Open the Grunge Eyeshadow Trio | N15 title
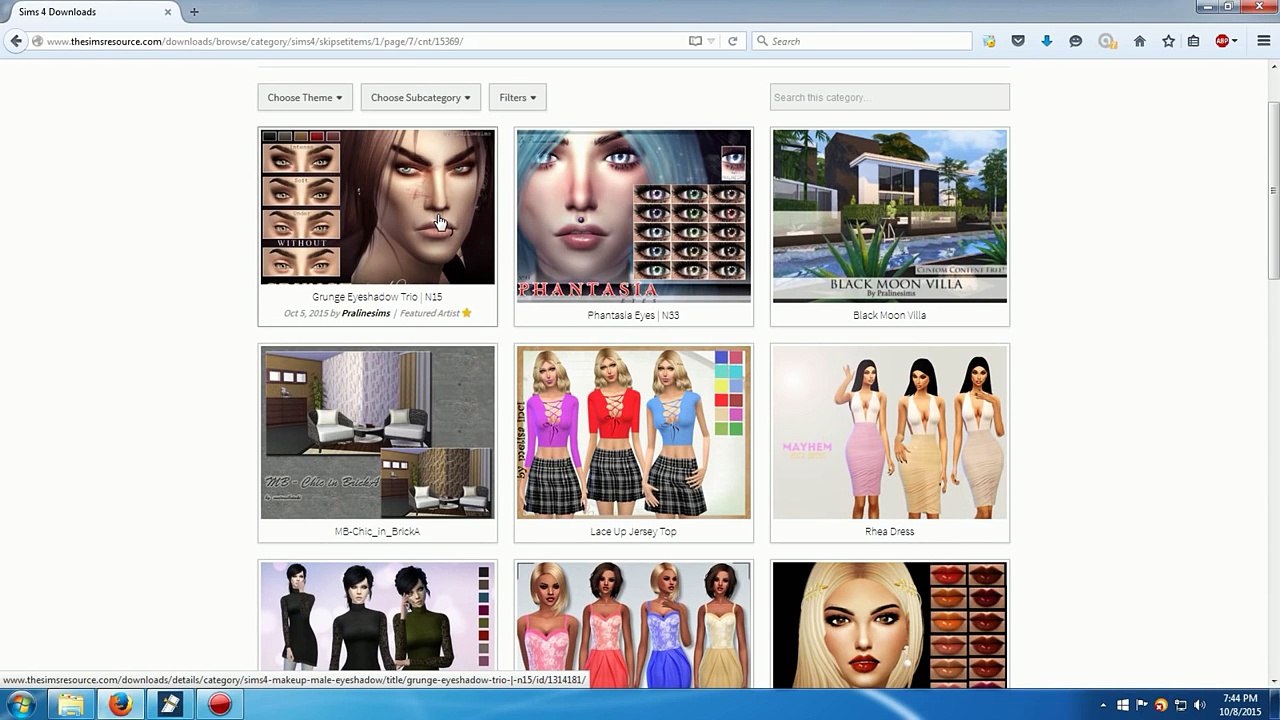The image size is (1280, 720). coord(377,297)
